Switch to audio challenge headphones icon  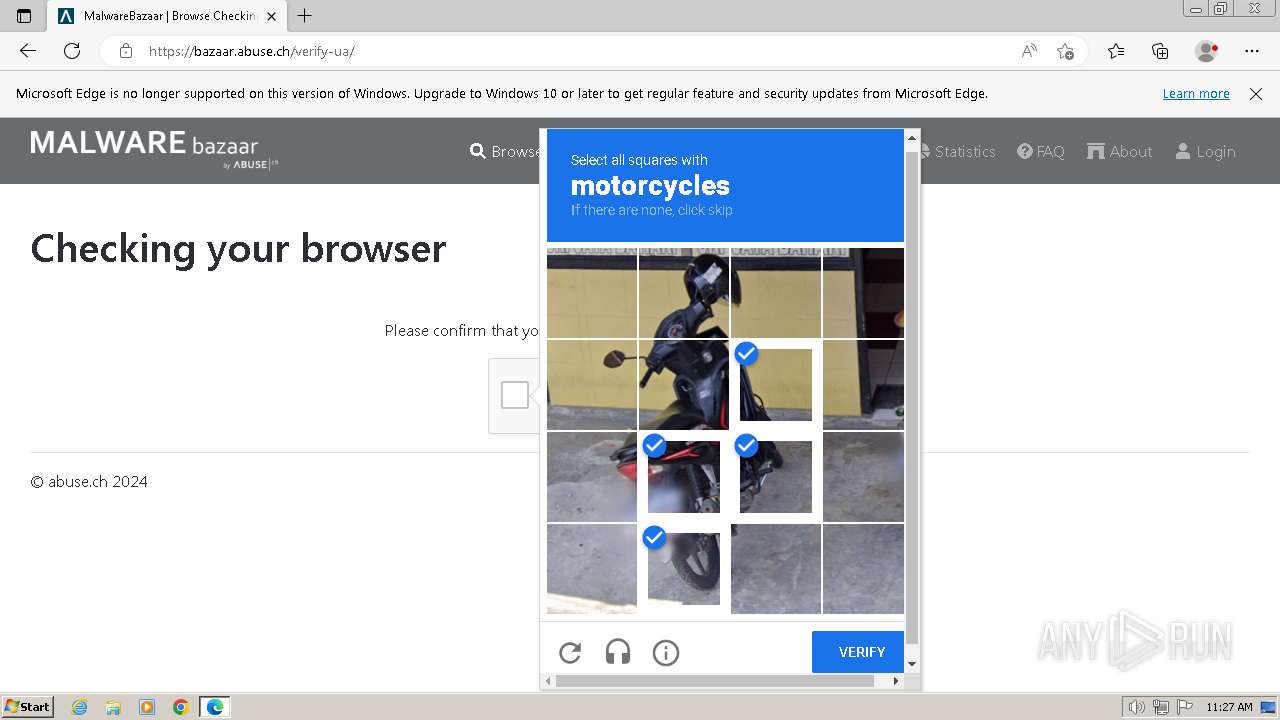618,653
